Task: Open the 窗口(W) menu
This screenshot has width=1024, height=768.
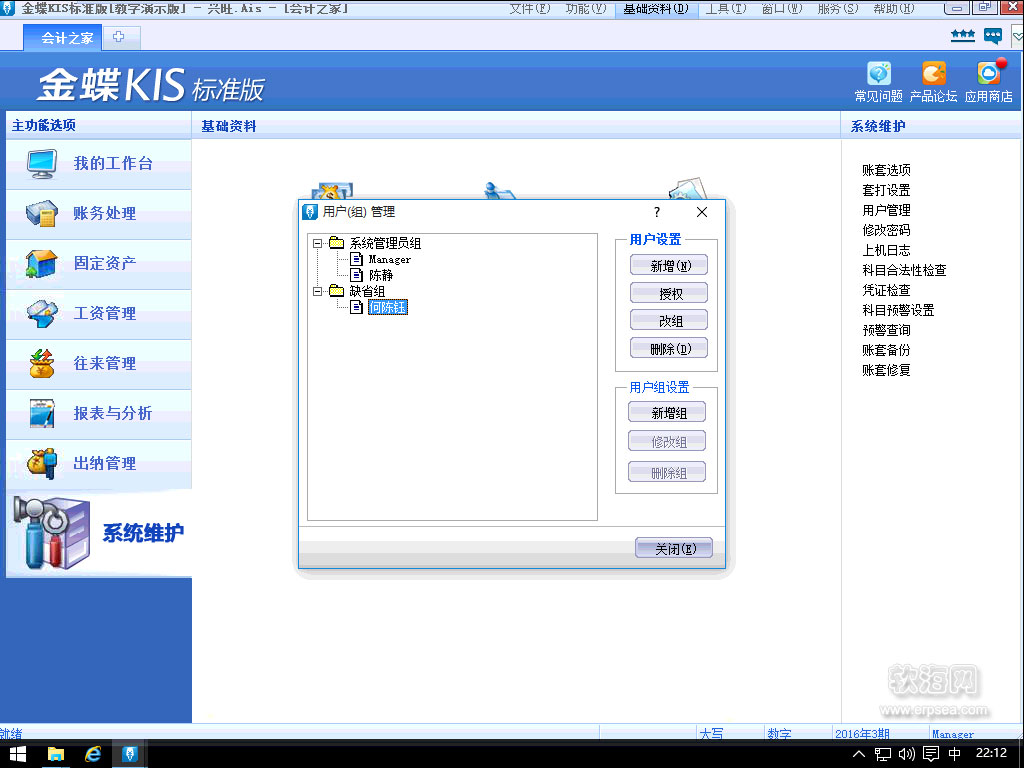Action: 782,8
